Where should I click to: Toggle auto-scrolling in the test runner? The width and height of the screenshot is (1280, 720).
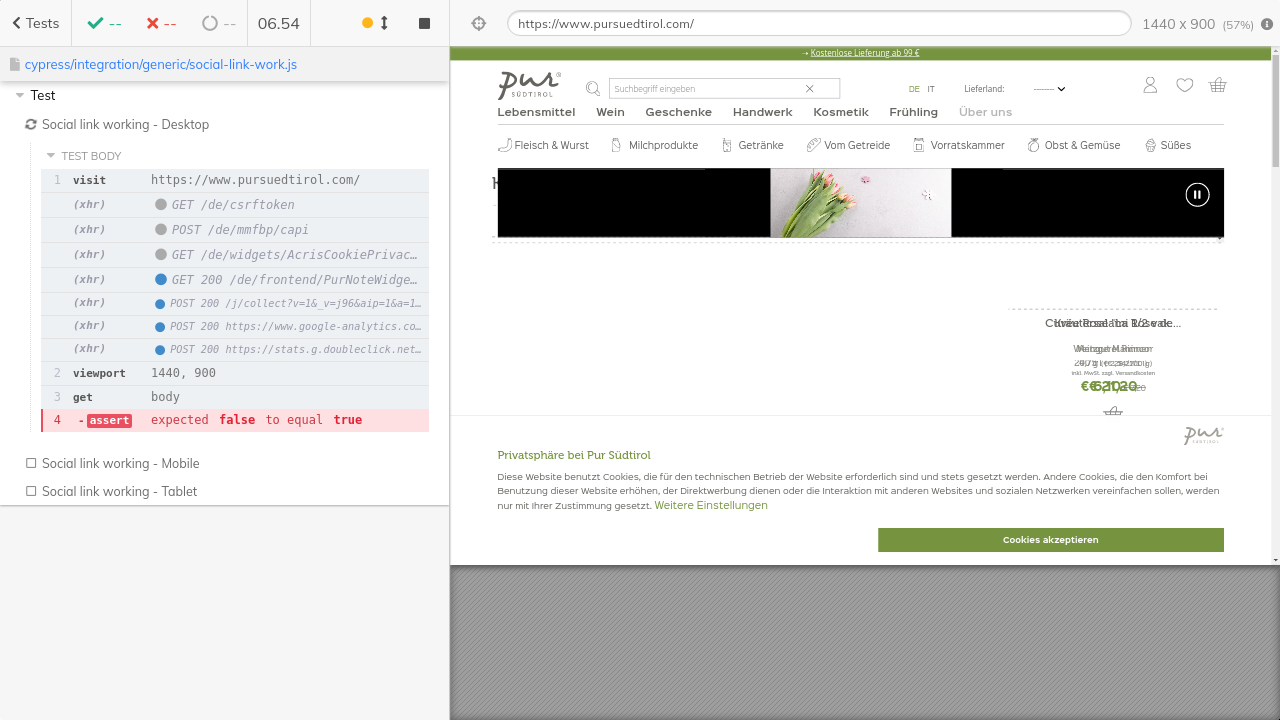click(375, 23)
